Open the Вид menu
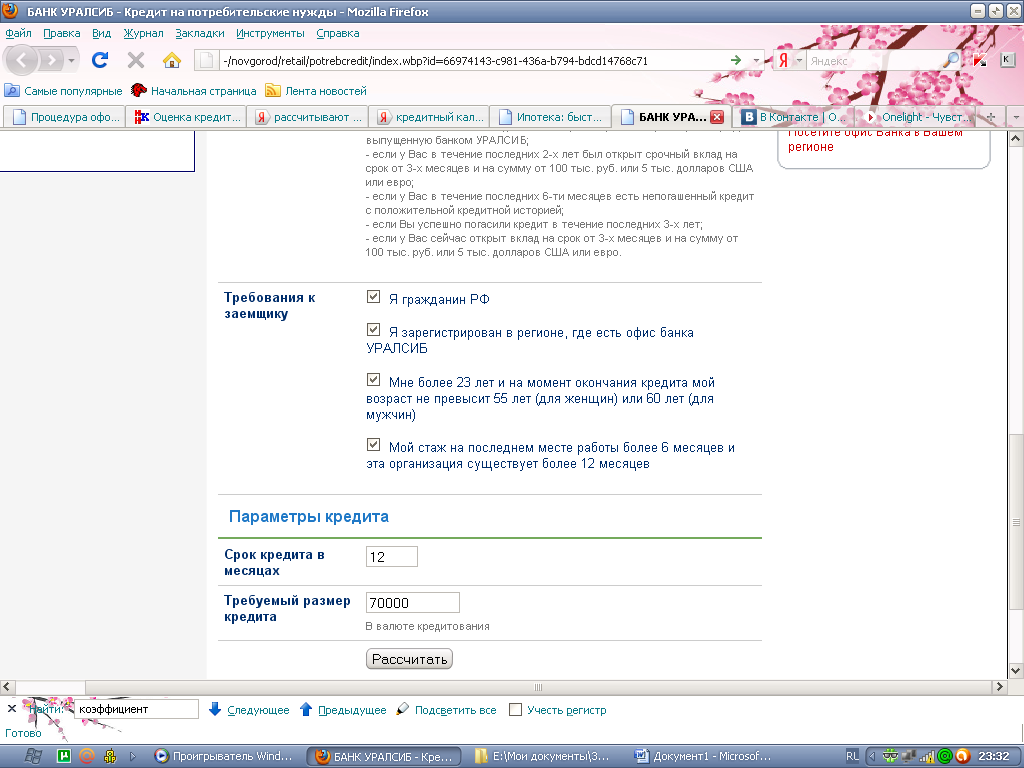The width and height of the screenshot is (1024, 768). coord(101,33)
